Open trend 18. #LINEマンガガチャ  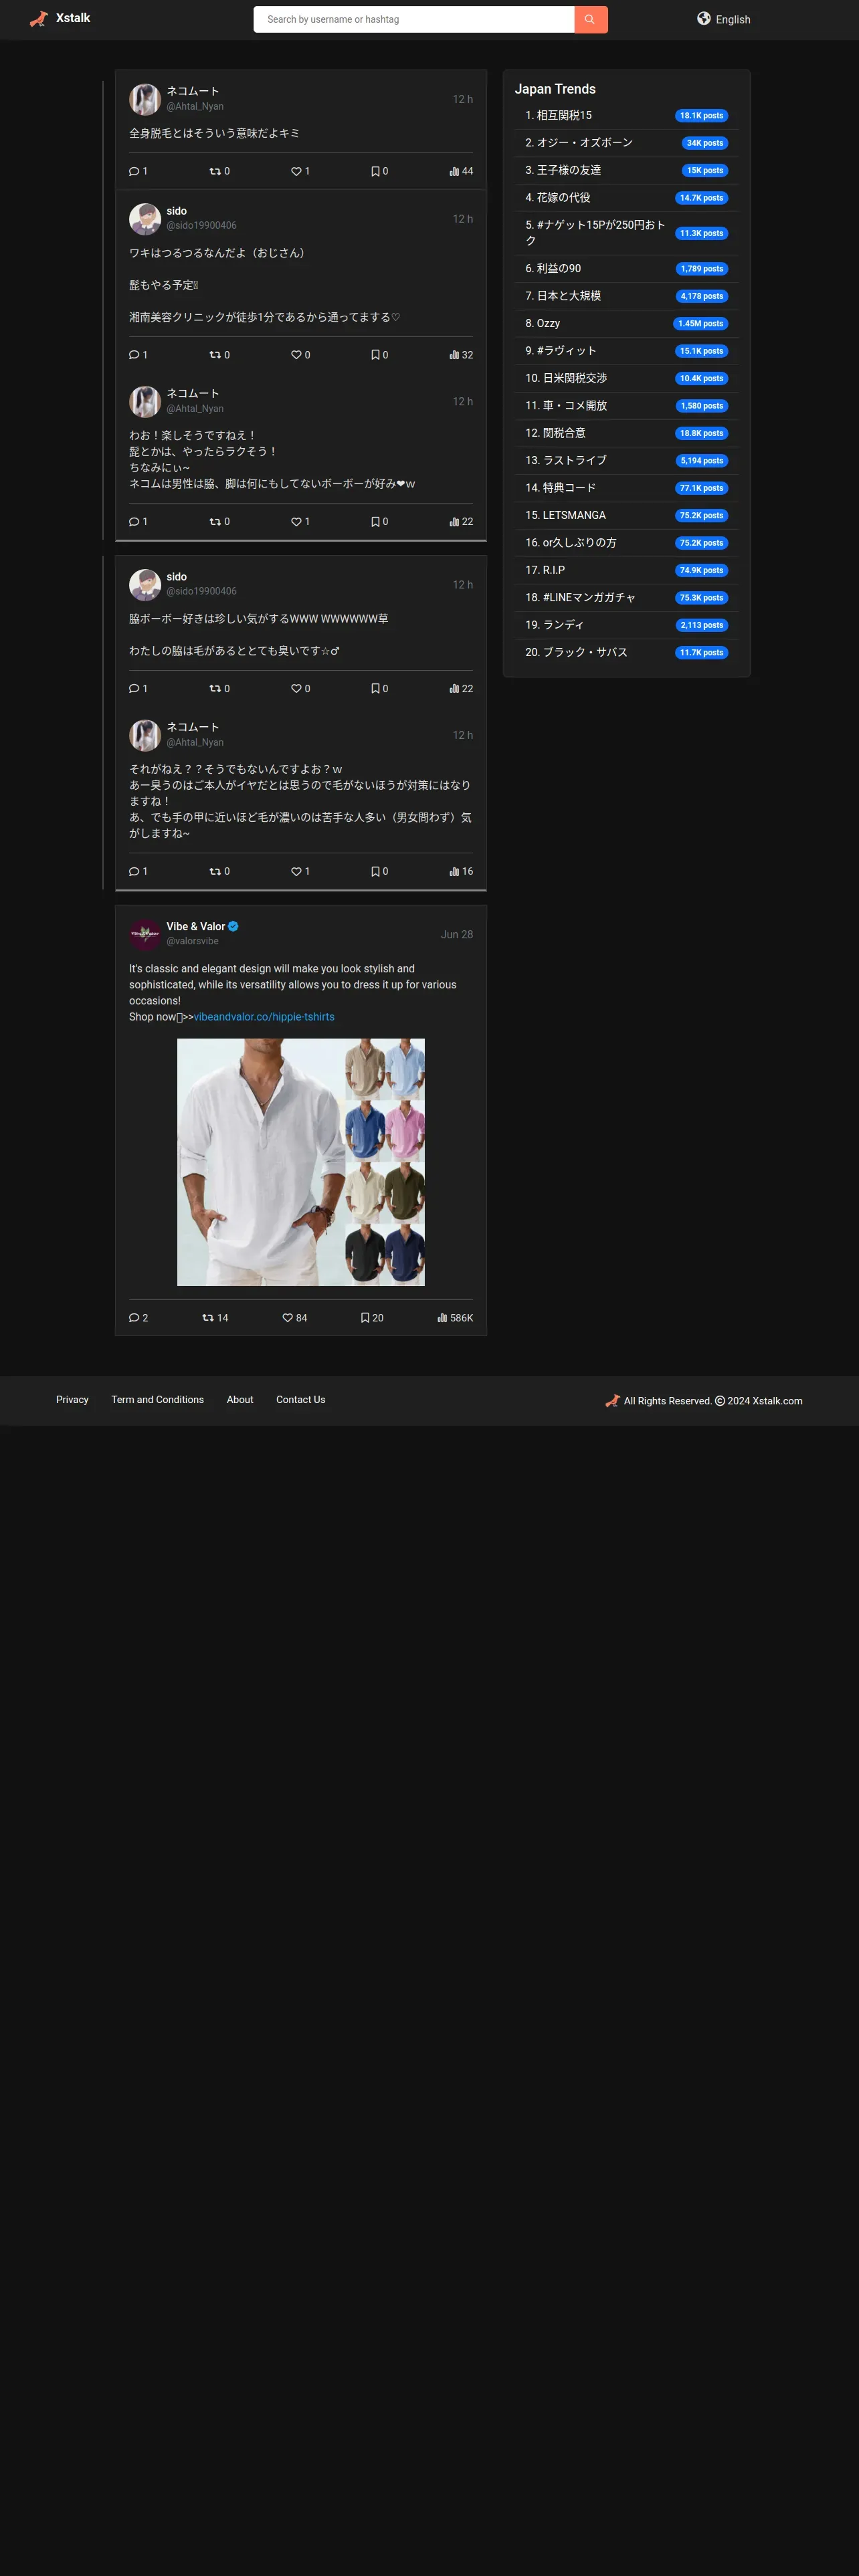pos(581,597)
